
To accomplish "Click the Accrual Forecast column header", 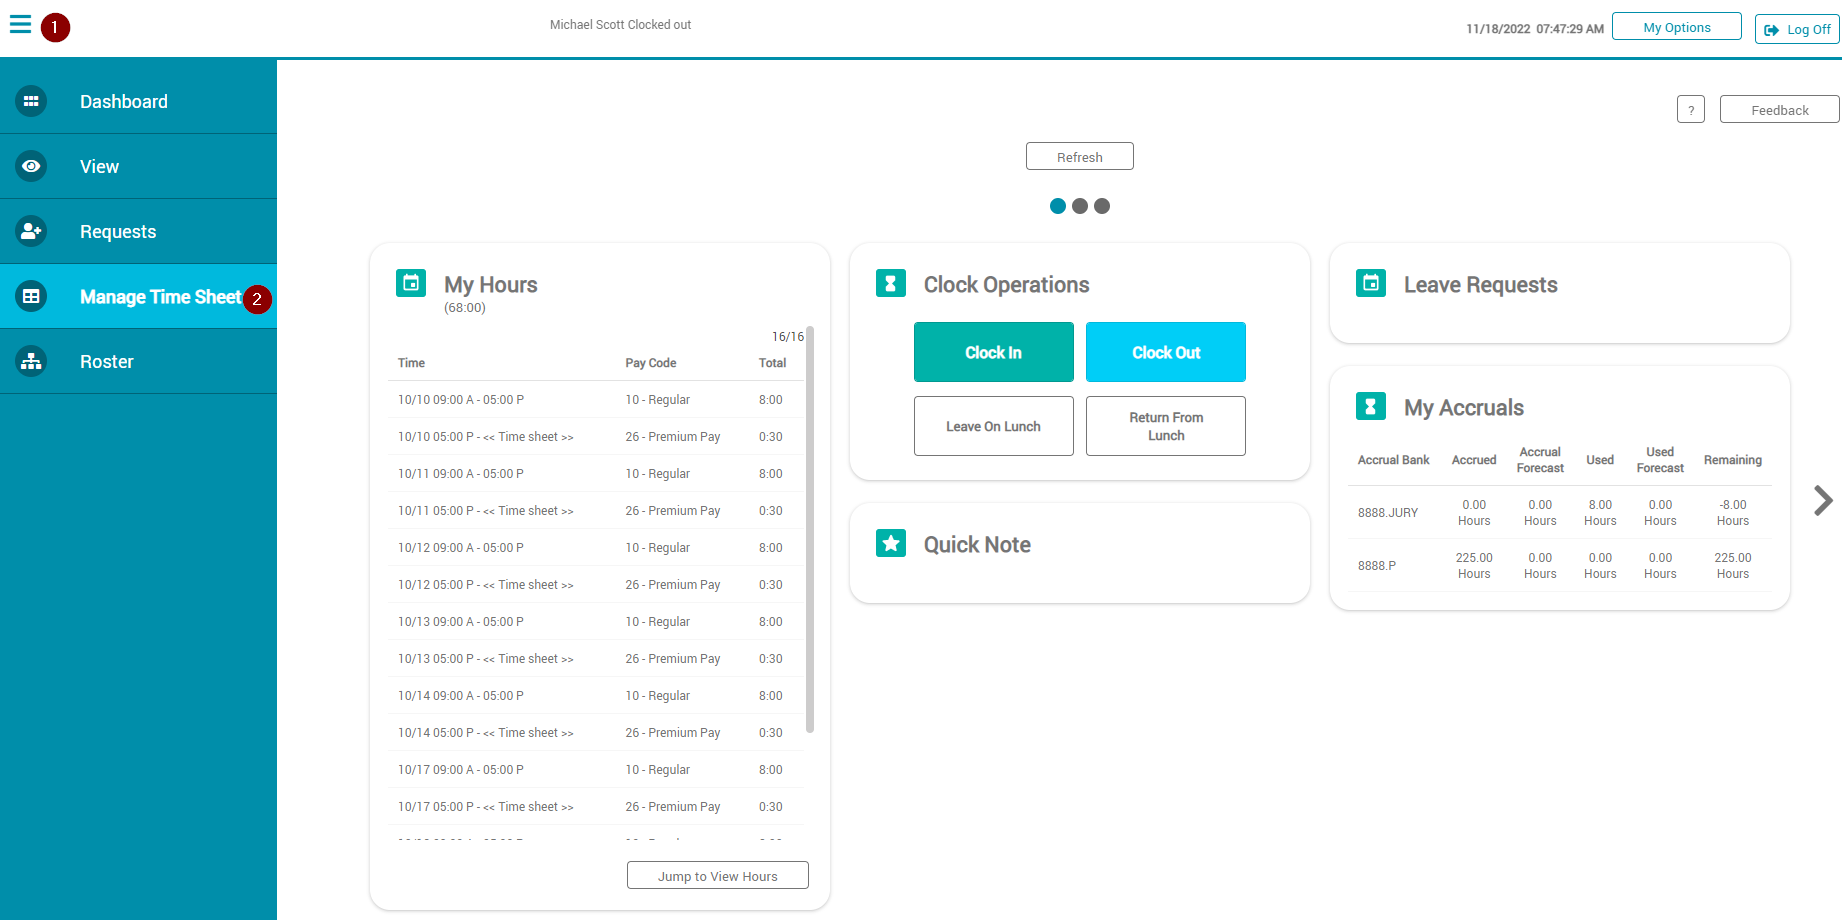I will point(1540,460).
